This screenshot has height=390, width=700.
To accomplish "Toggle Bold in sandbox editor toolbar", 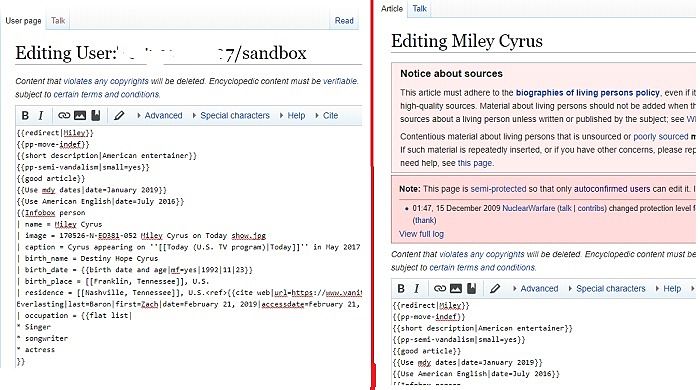I will (x=25, y=116).
